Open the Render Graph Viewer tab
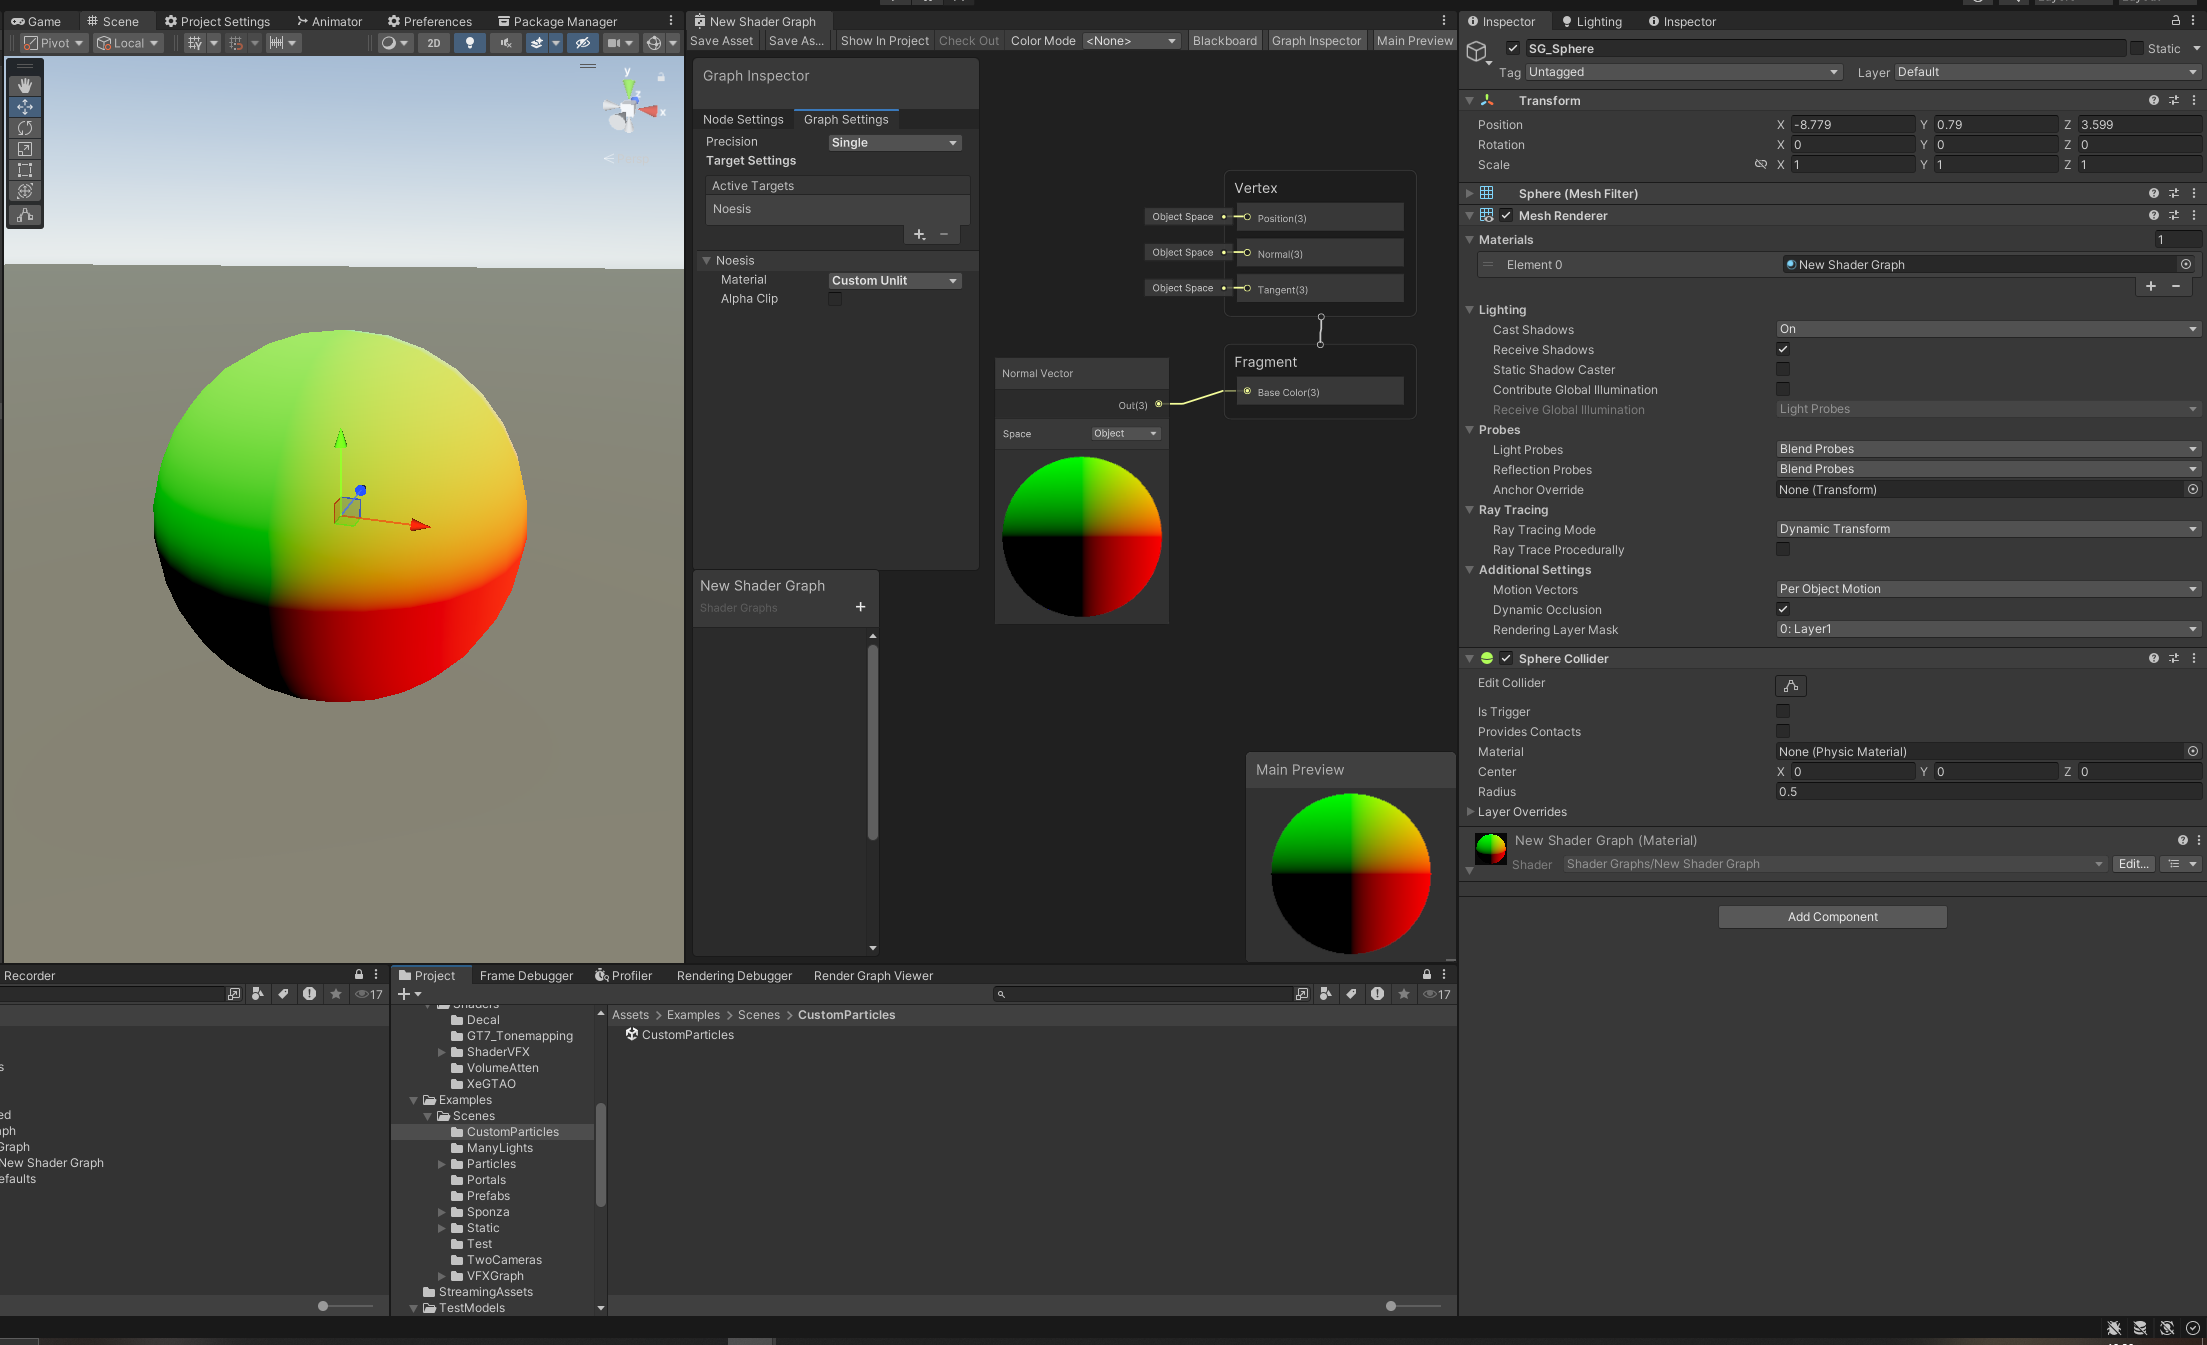The height and width of the screenshot is (1345, 2207). [873, 975]
